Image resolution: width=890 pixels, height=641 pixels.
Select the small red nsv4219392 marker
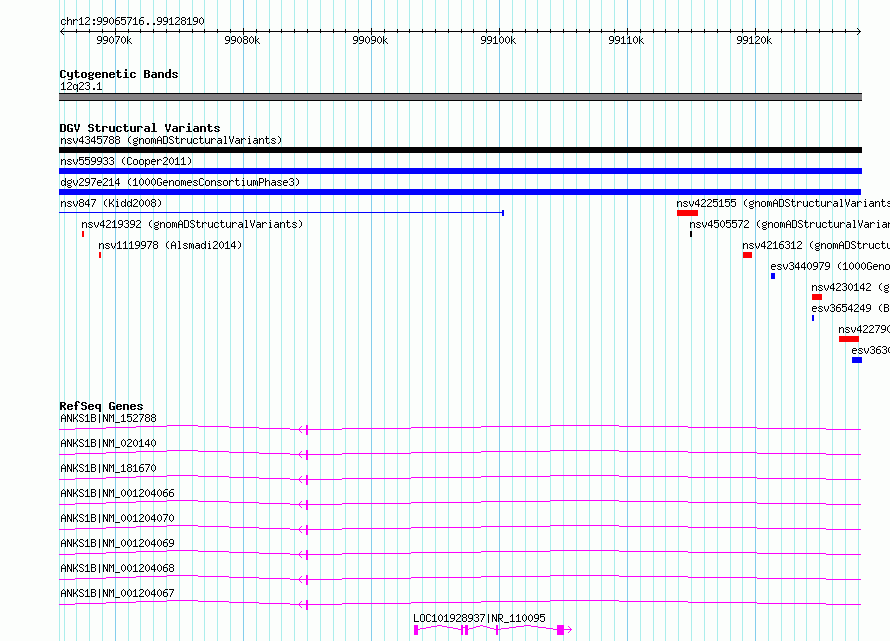83,234
